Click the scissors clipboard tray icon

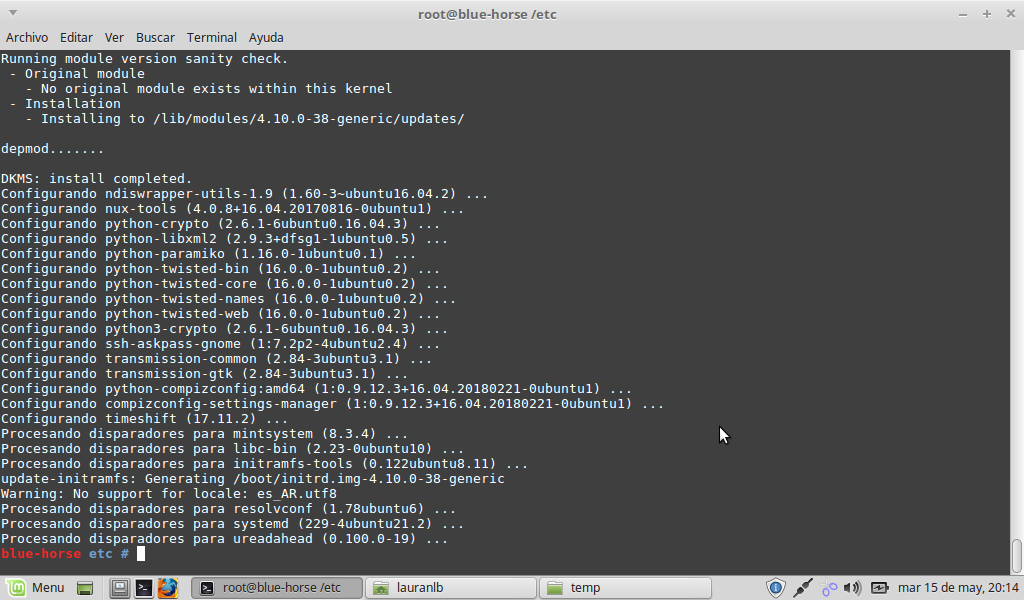(828, 587)
